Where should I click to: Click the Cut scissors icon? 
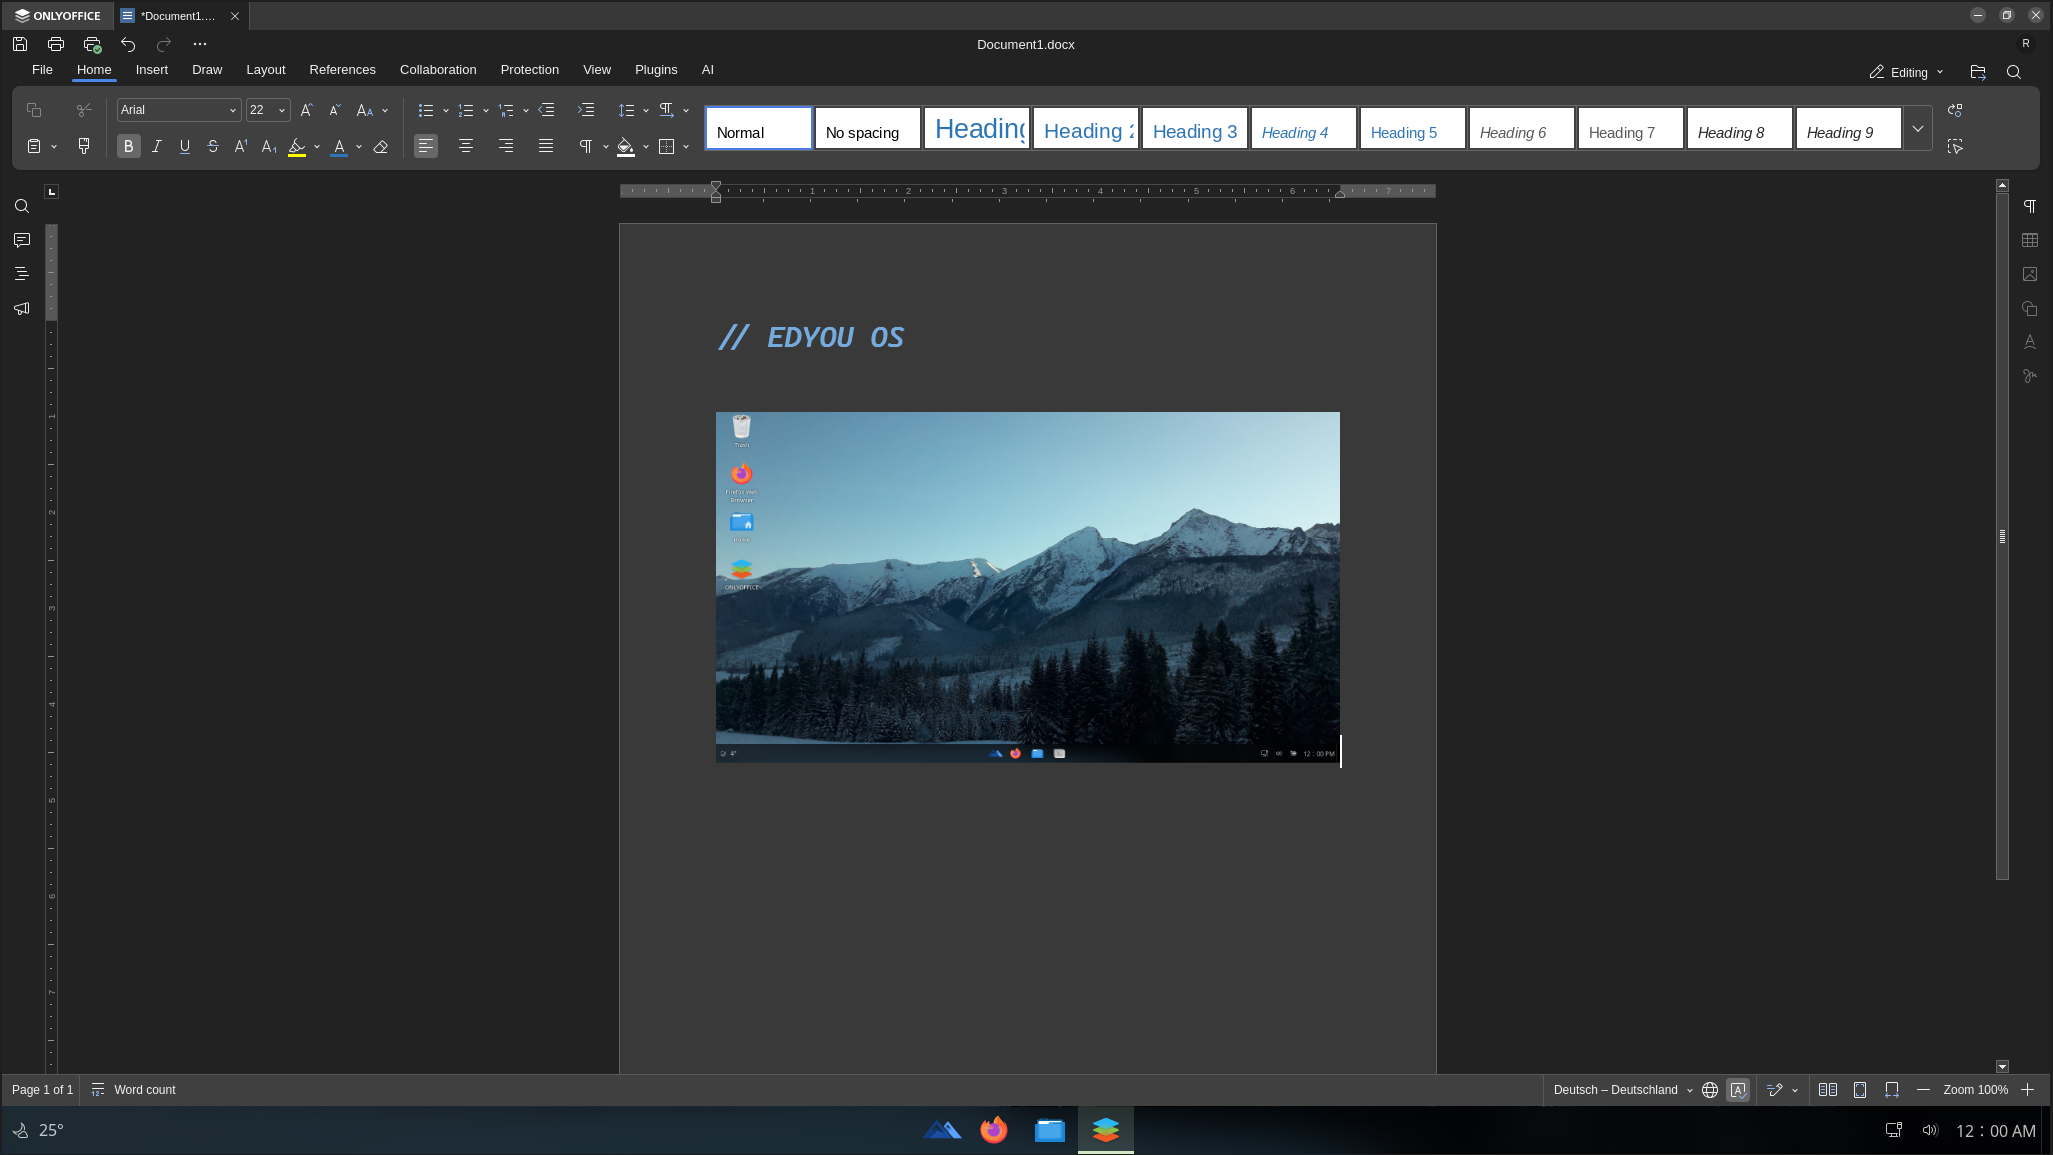click(84, 110)
